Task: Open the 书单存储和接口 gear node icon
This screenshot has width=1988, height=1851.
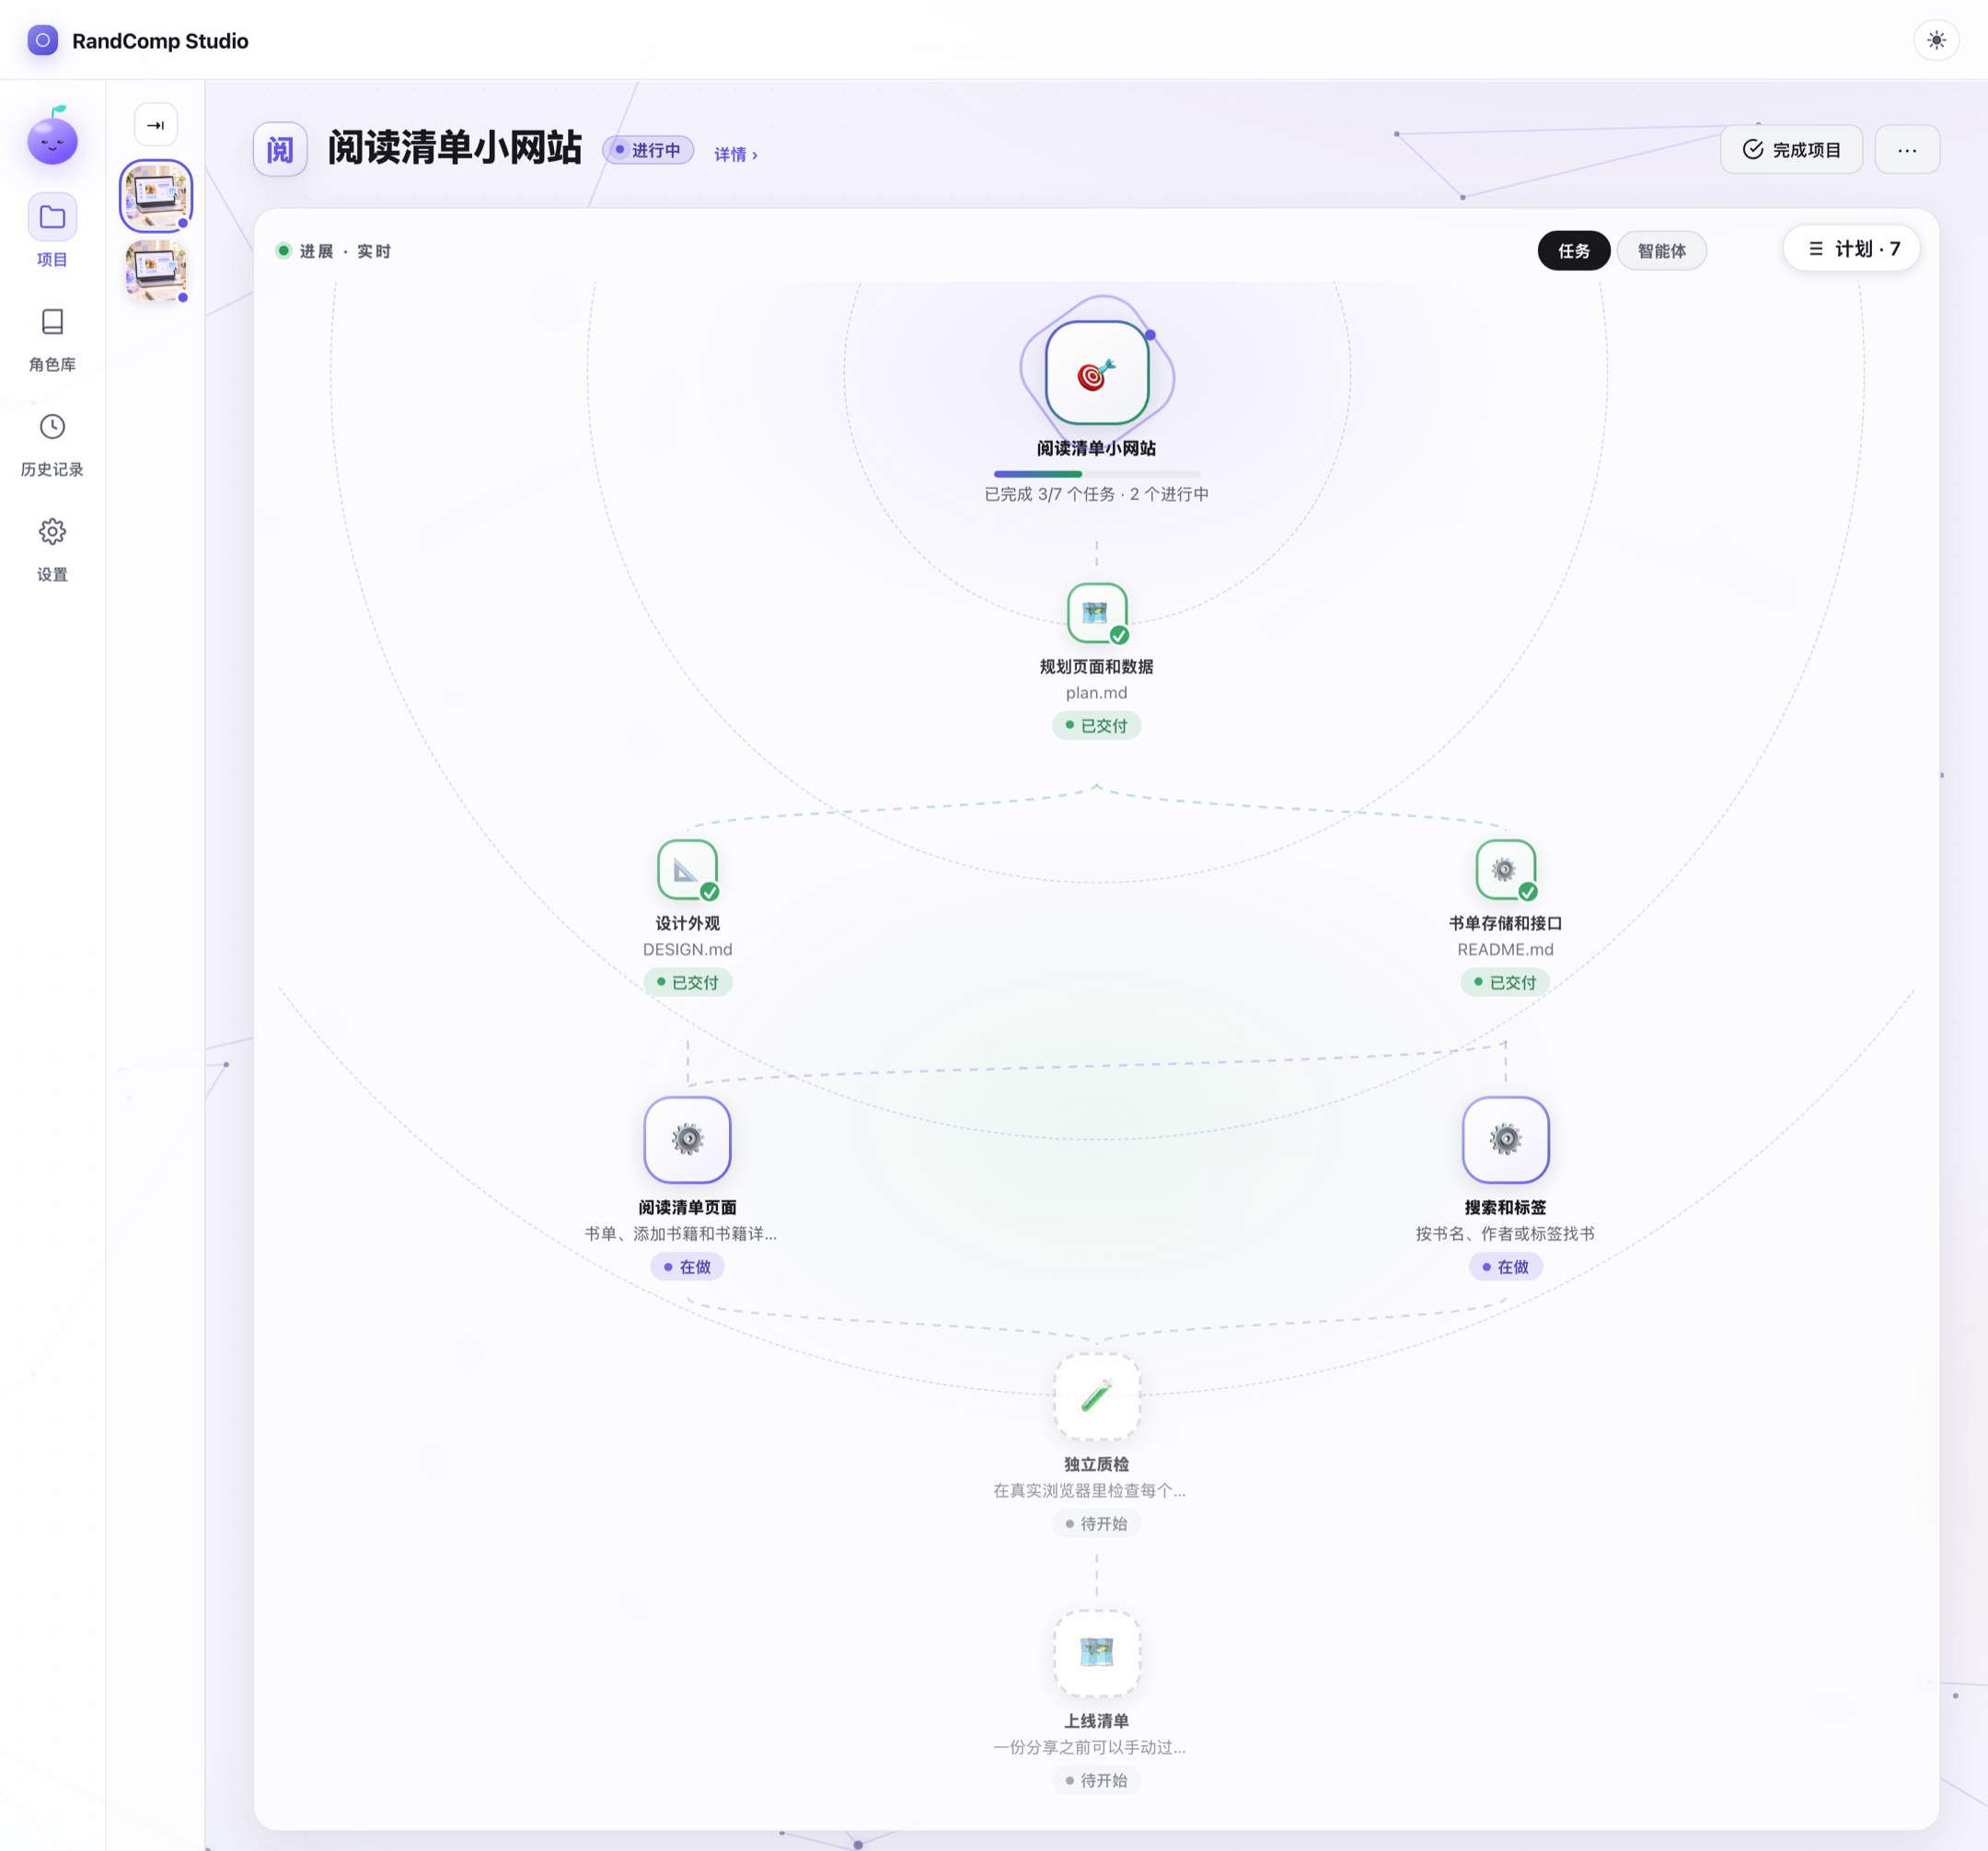Action: 1505,870
